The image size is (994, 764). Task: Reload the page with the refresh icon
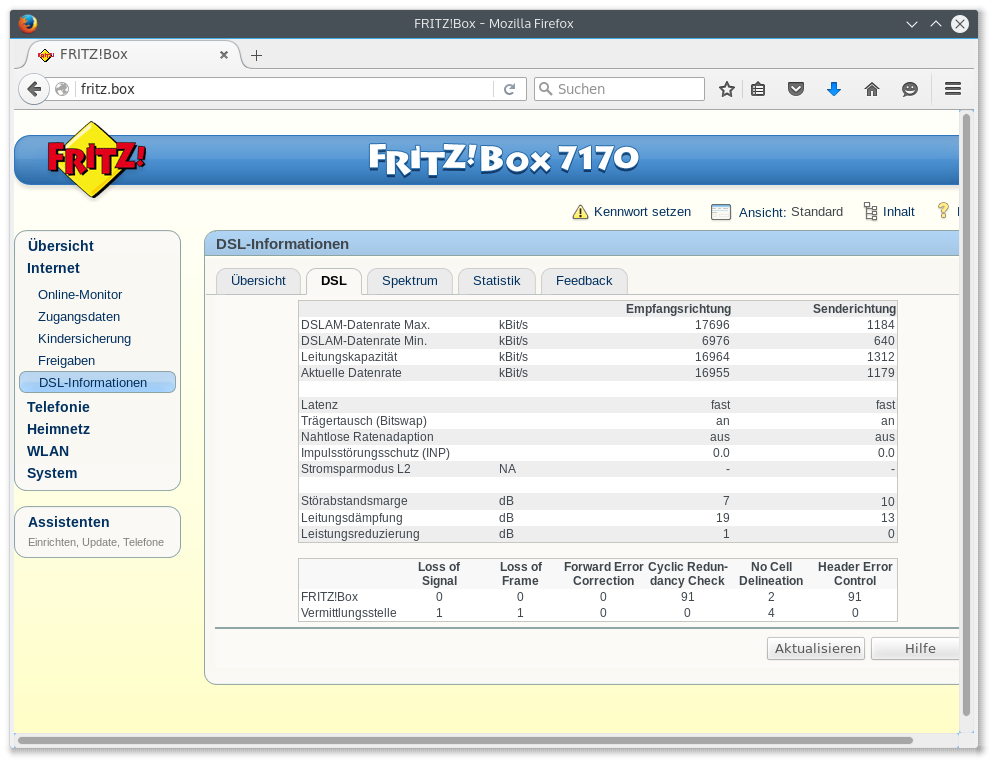[x=509, y=89]
